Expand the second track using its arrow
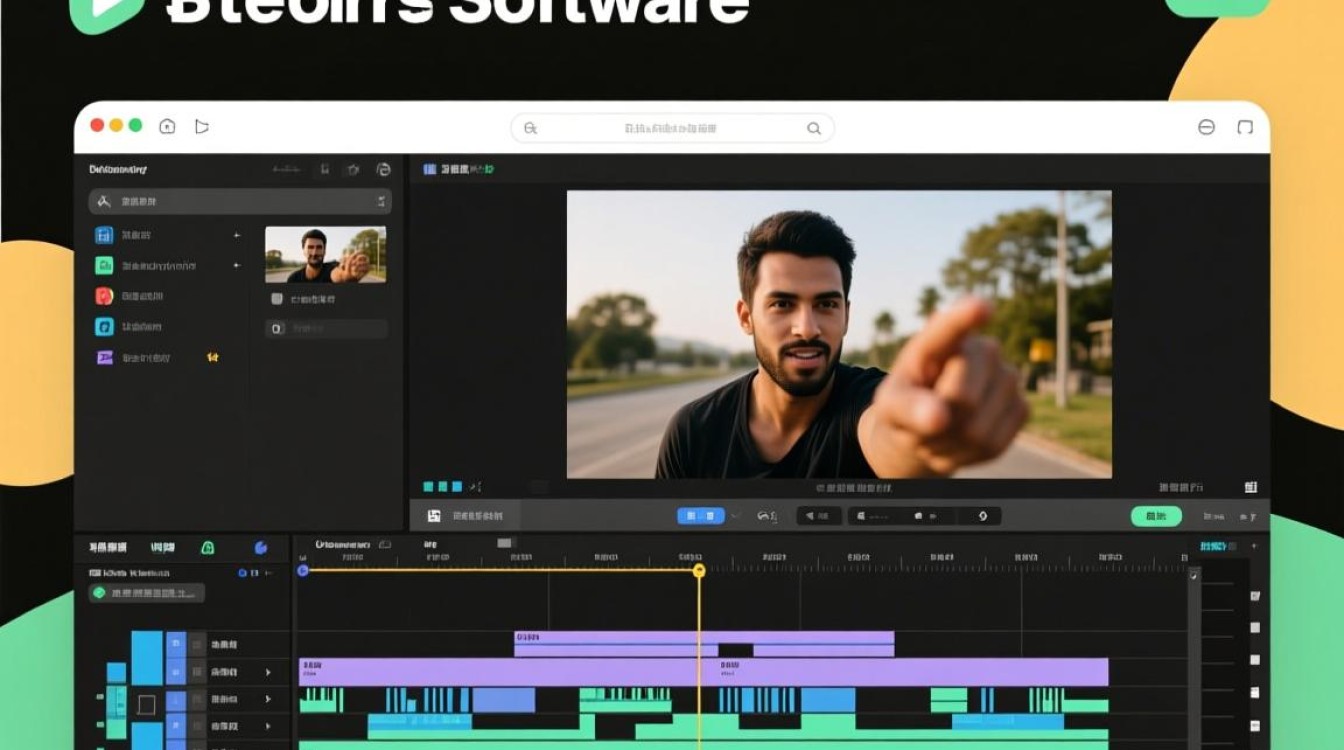This screenshot has height=750, width=1344. pos(267,672)
